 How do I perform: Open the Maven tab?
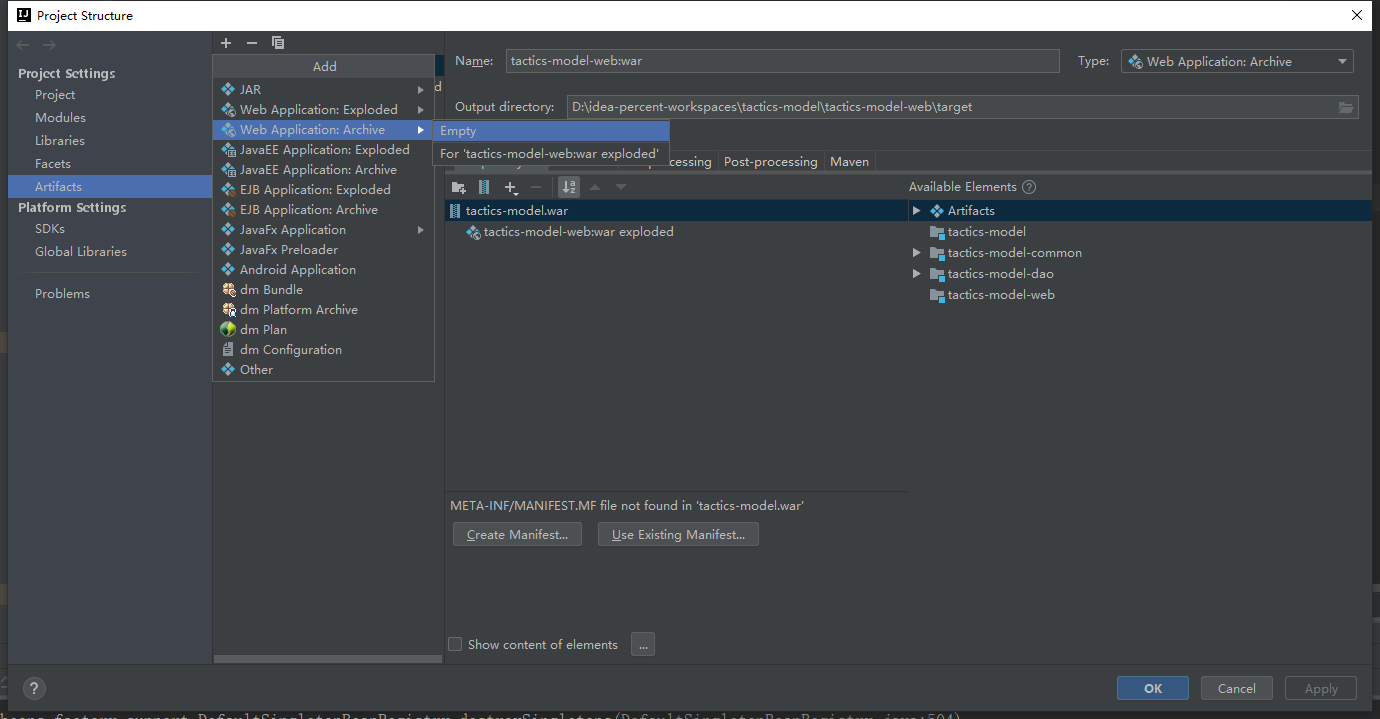[849, 161]
